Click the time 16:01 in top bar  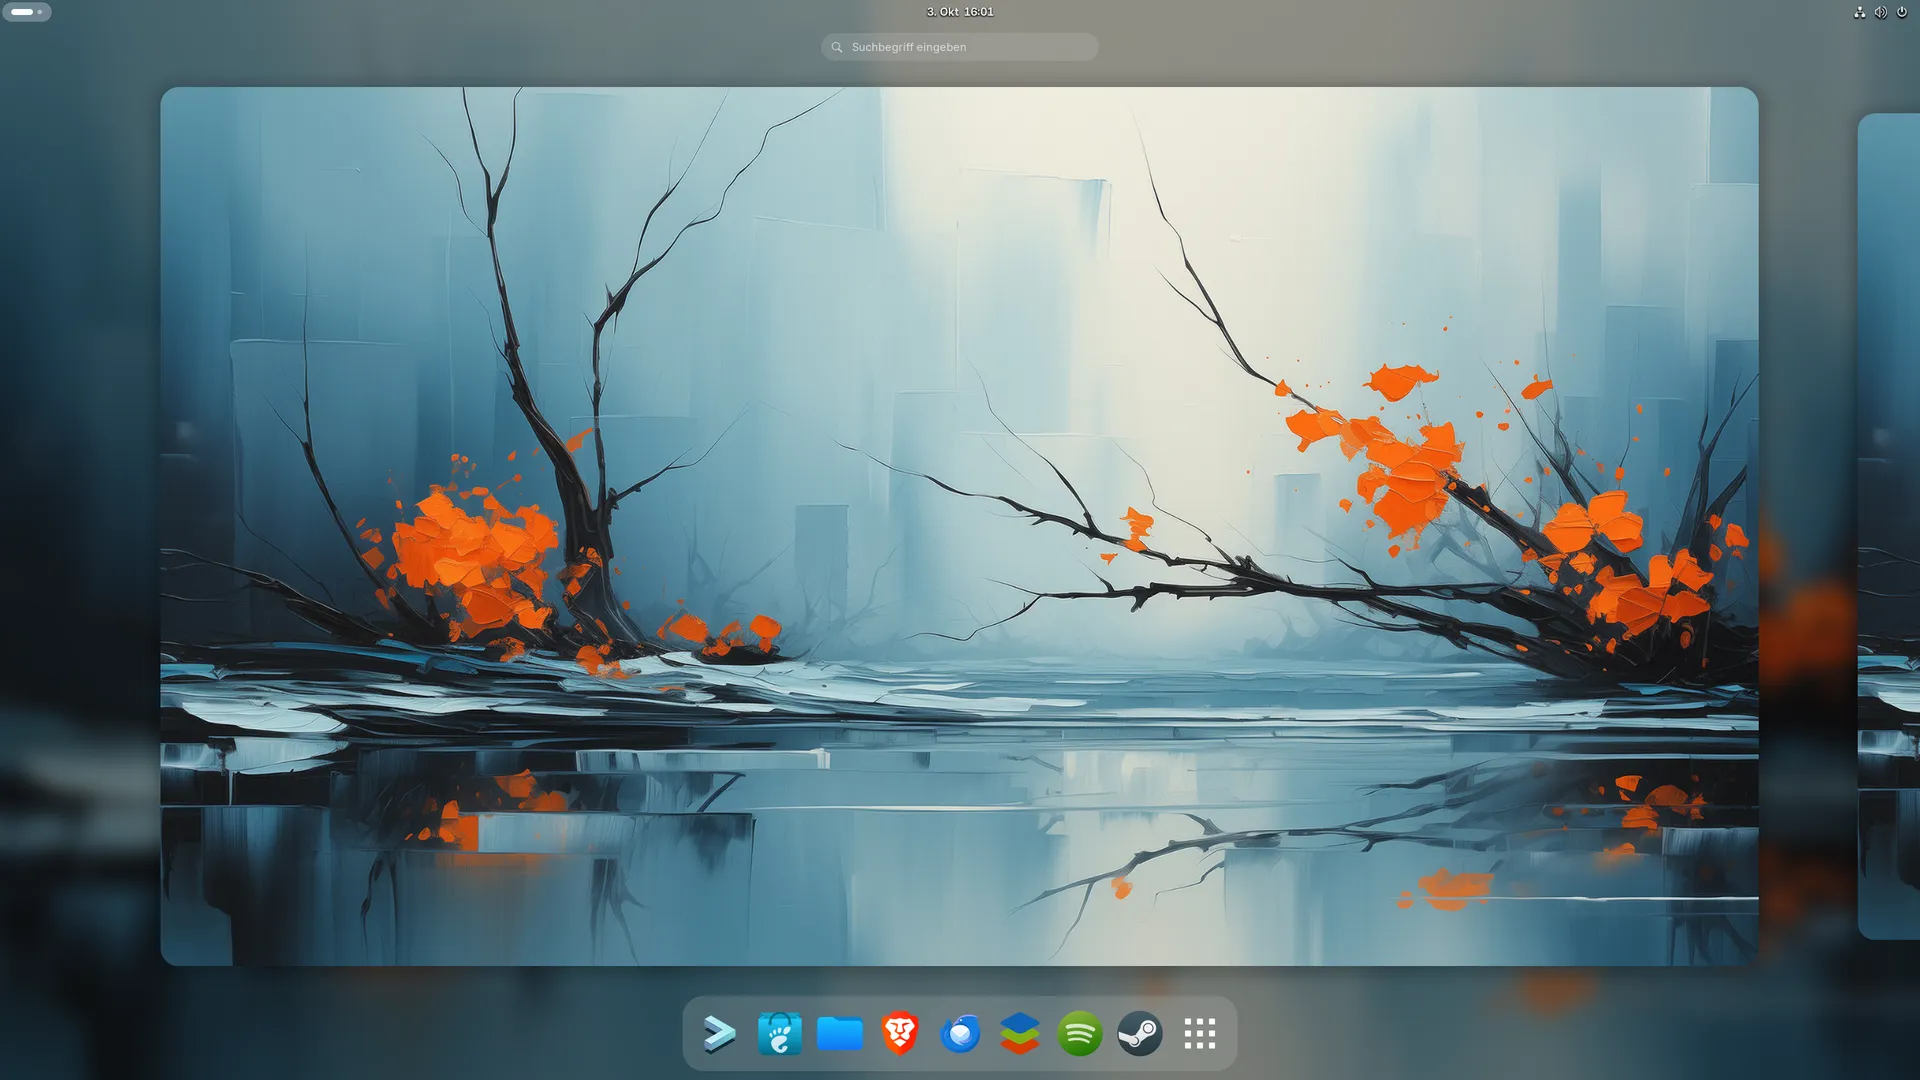979,12
